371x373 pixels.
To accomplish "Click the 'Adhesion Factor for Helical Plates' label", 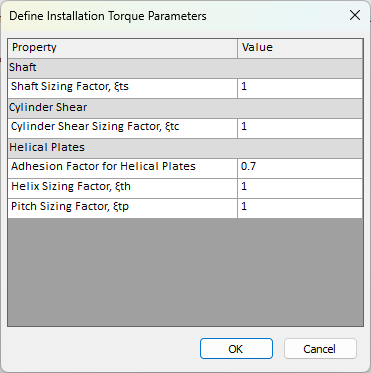I will pyautogui.click(x=103, y=166).
